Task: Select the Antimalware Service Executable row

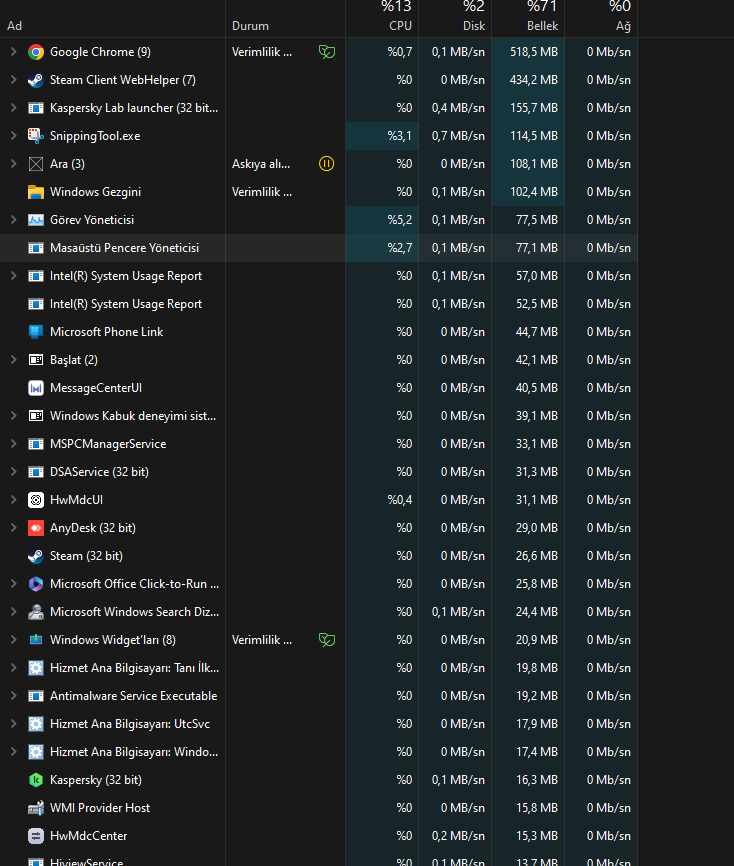Action: 133,696
